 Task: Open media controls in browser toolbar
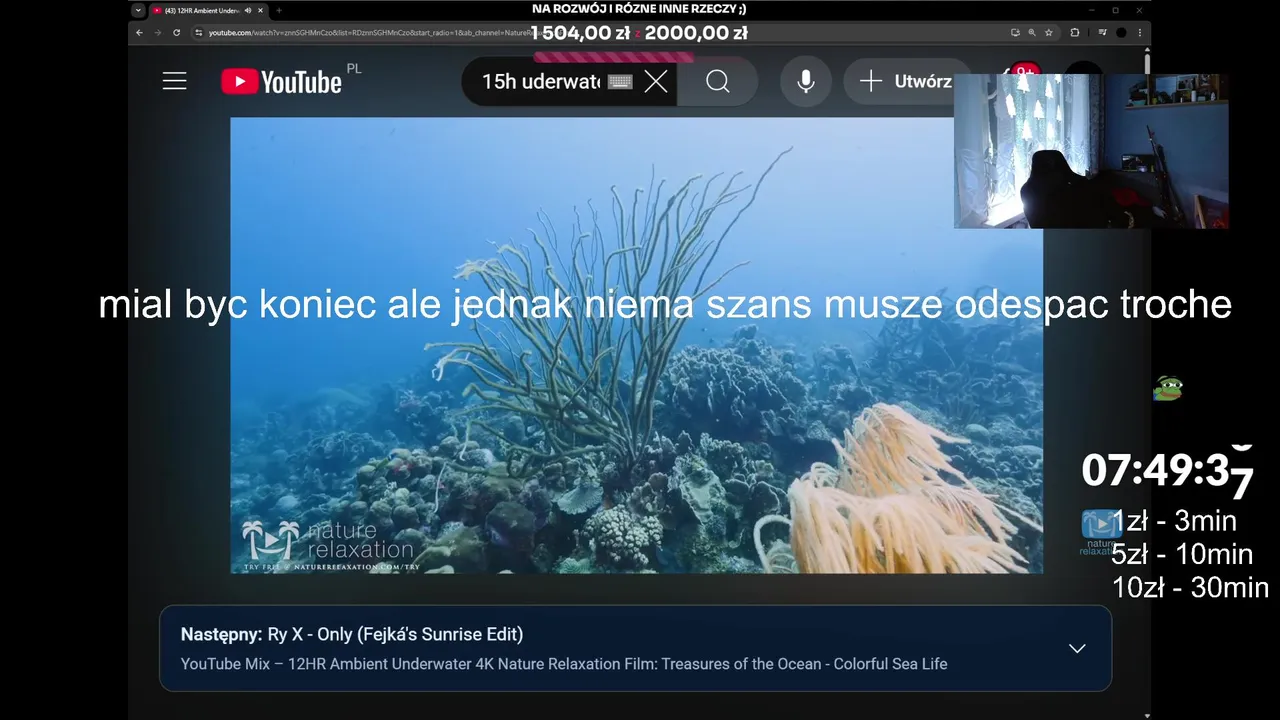click(1103, 32)
